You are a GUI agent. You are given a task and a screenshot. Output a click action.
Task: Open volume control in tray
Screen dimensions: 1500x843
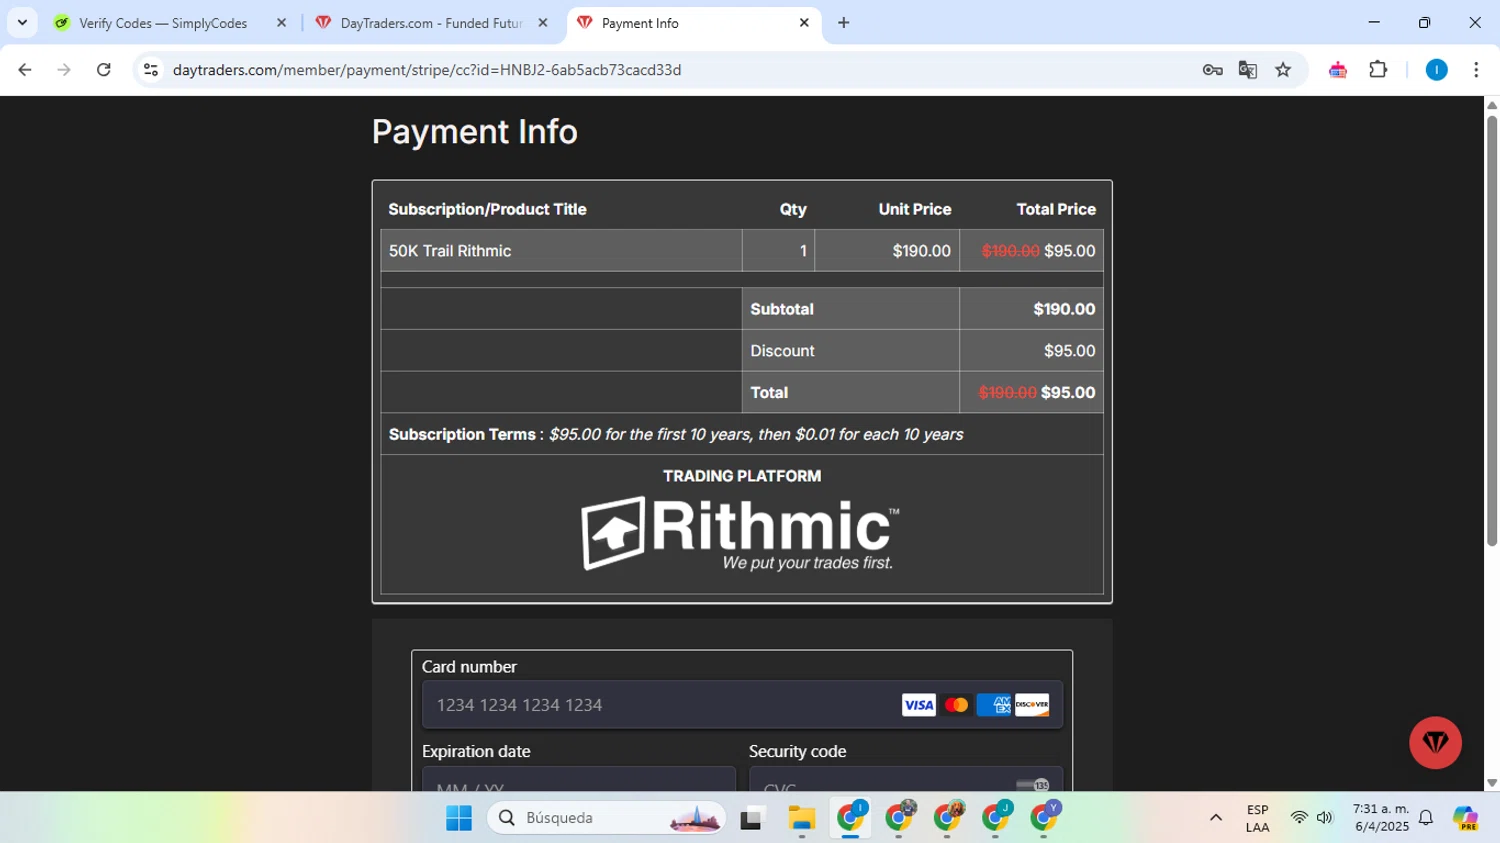coord(1325,818)
